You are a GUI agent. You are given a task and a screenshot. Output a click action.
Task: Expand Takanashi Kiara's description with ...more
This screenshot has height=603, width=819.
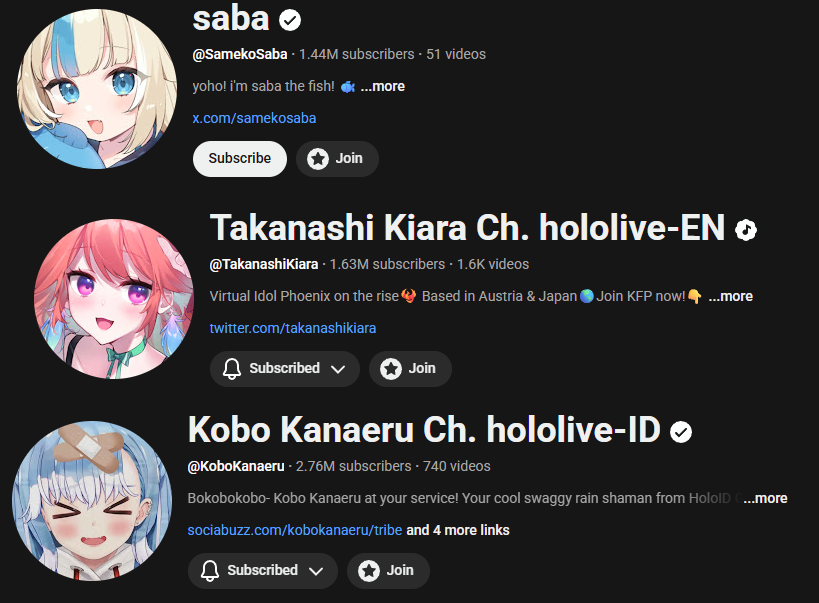pos(730,296)
